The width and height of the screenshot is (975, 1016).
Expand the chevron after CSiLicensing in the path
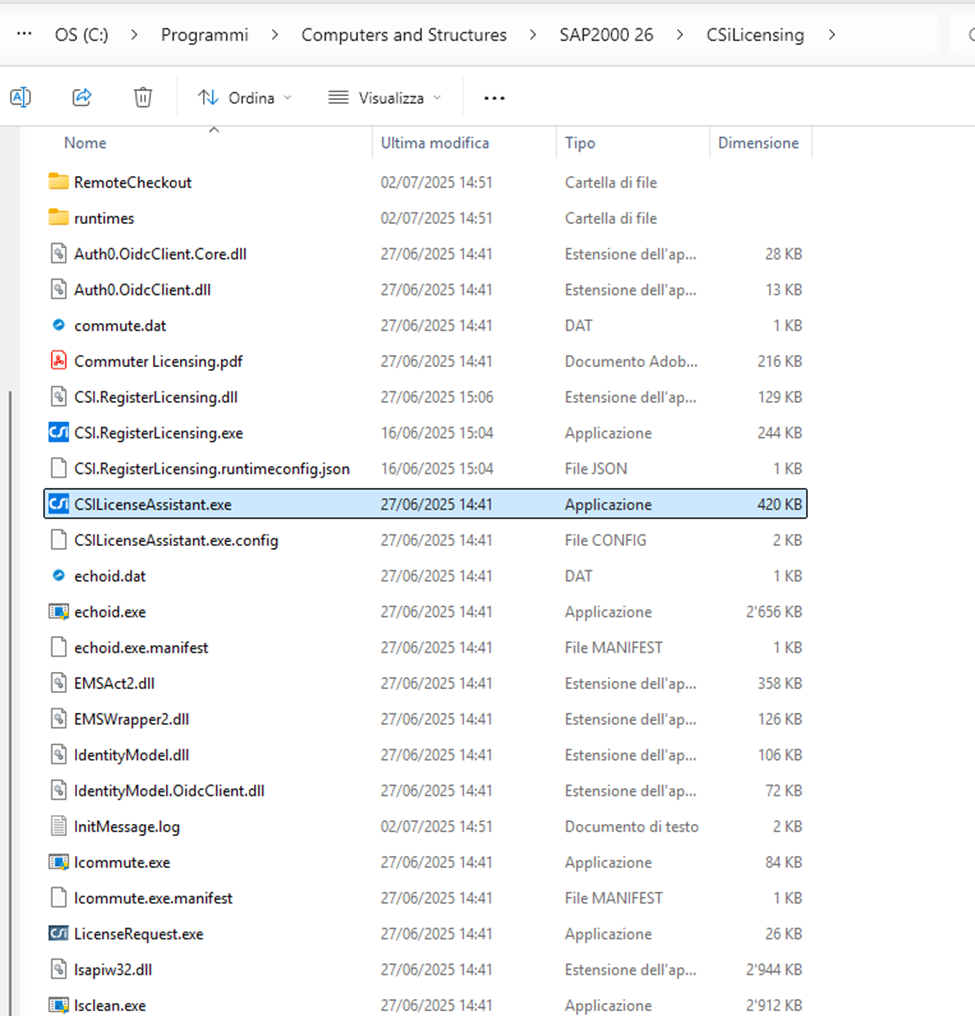[831, 35]
